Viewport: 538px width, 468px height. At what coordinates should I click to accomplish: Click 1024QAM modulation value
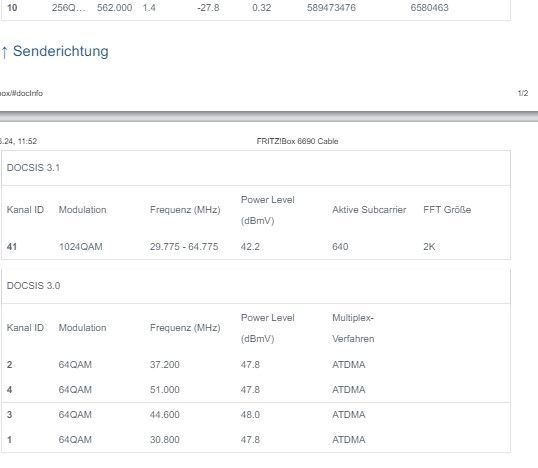[81, 247]
